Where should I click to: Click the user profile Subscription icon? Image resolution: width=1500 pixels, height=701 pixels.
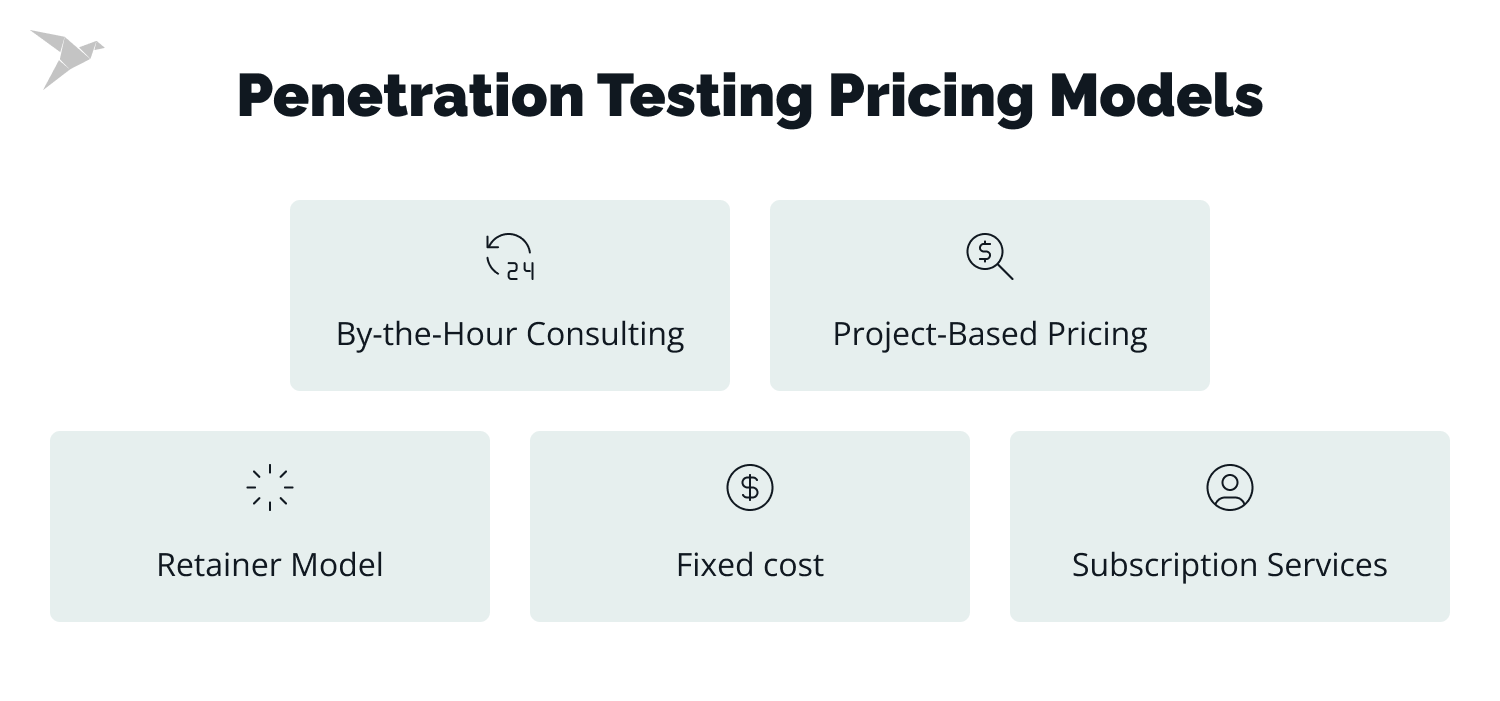coord(1229,488)
